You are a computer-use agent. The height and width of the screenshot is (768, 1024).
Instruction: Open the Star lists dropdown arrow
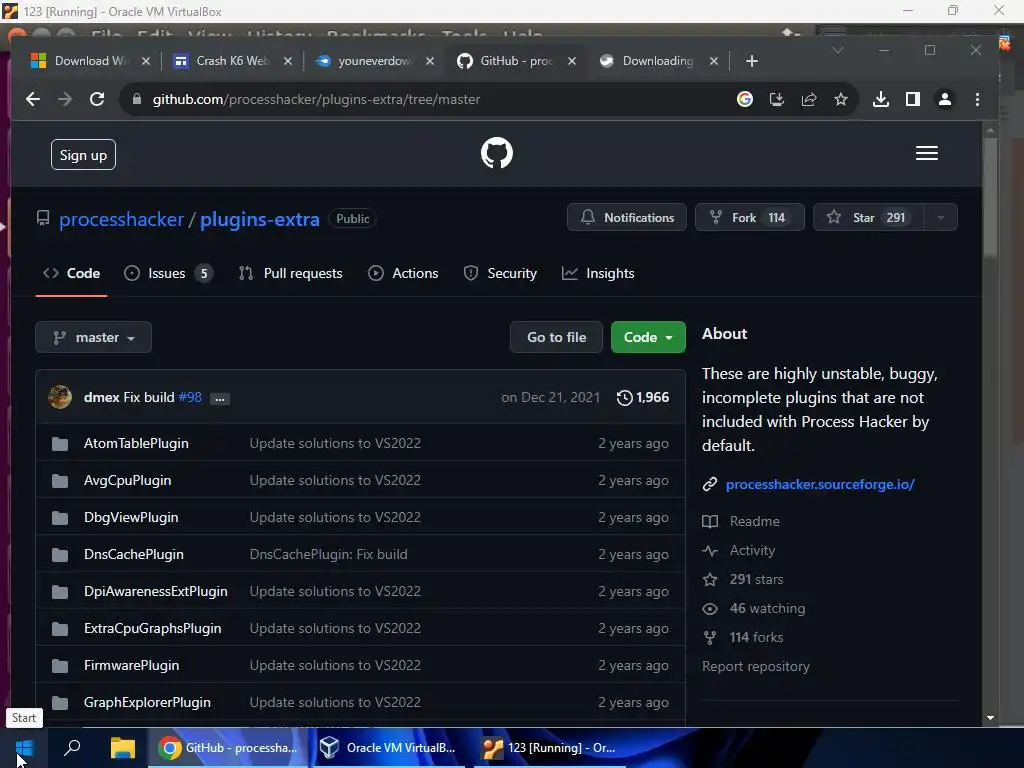(x=940, y=217)
